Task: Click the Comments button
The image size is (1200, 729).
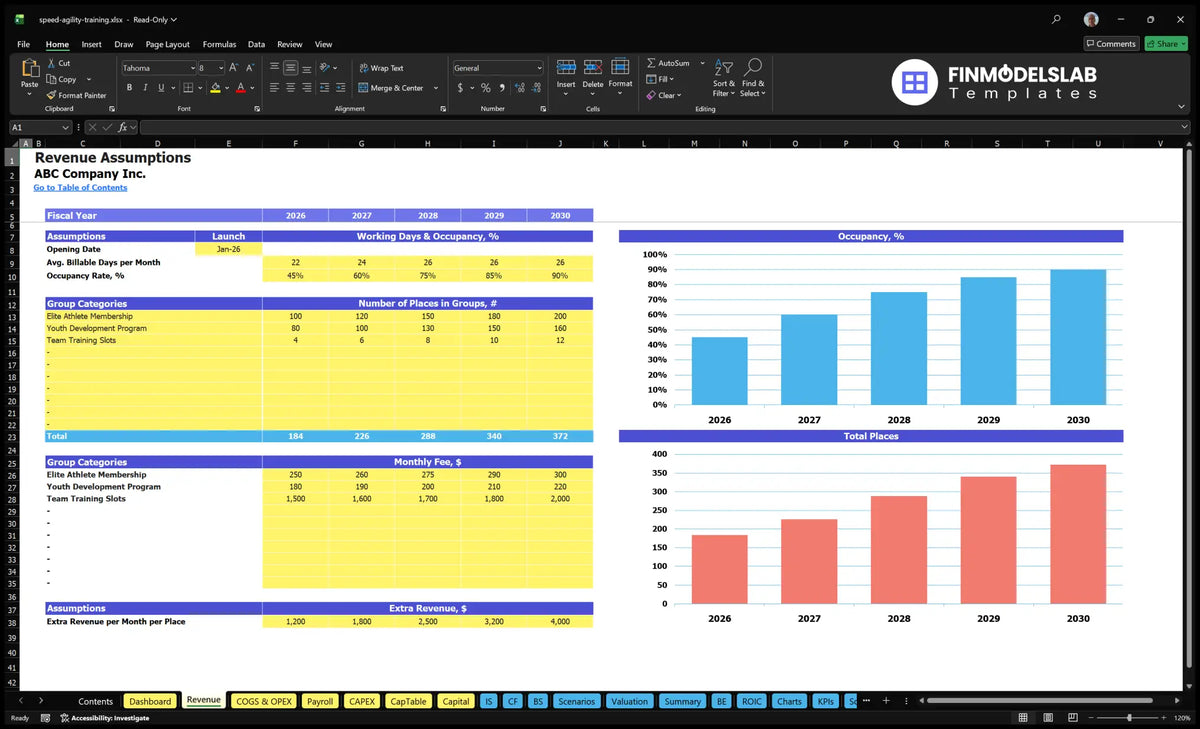Action: pos(1111,44)
